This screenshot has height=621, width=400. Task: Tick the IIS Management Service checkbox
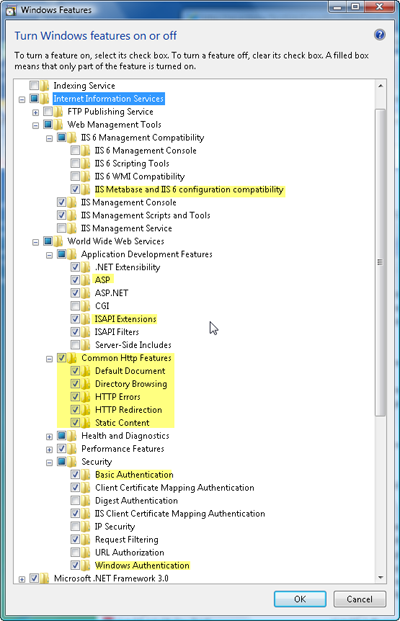click(61, 228)
